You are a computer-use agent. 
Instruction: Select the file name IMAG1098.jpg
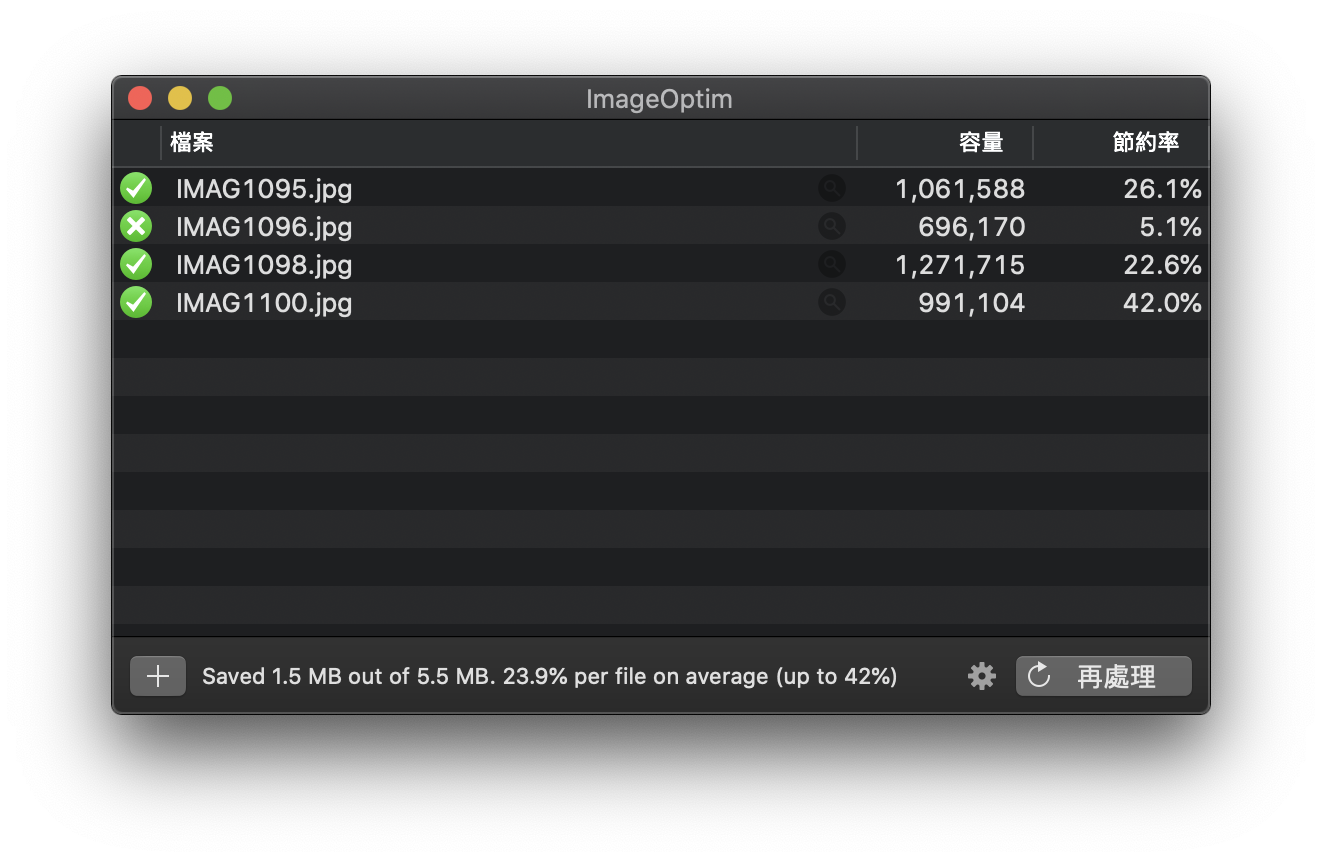(x=264, y=265)
